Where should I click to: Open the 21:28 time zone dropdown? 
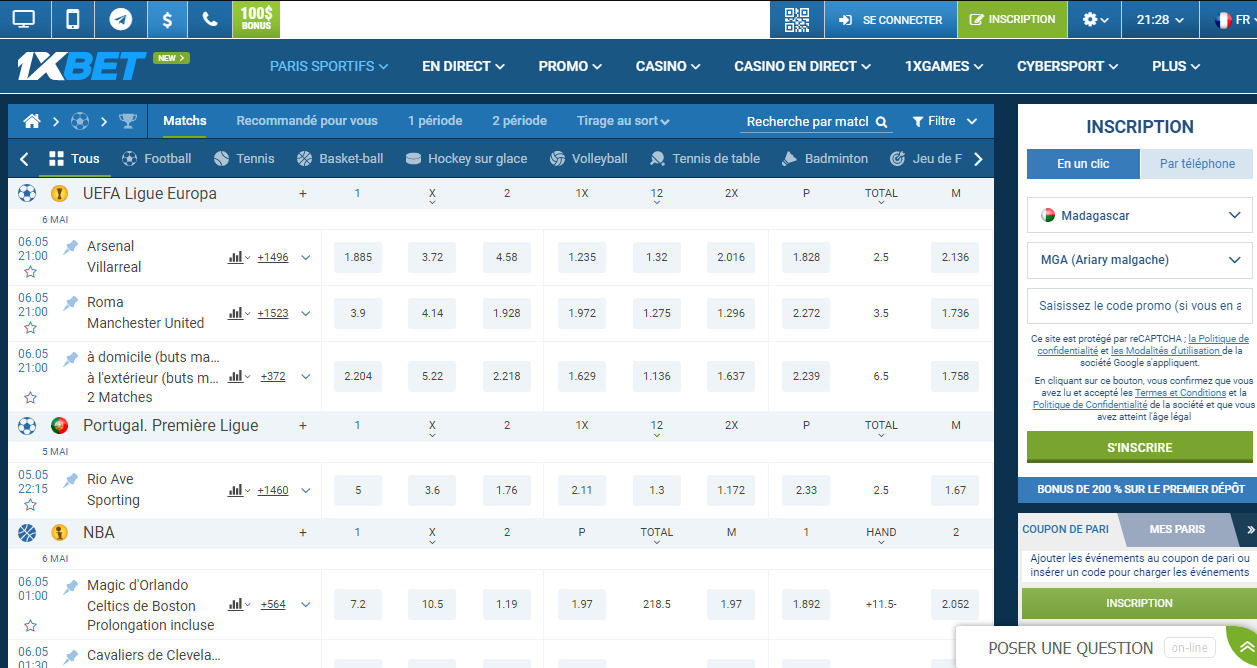point(1160,19)
